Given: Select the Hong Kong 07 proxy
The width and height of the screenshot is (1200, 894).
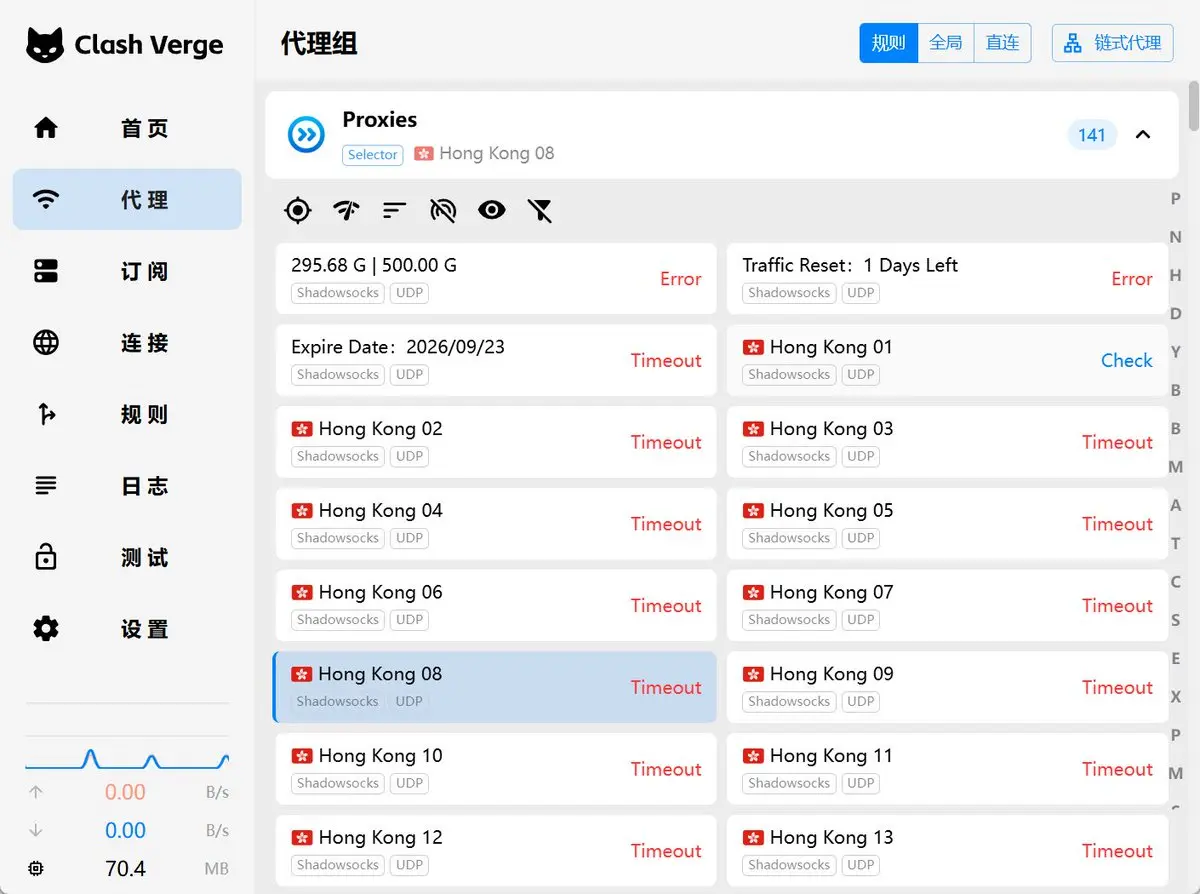Looking at the screenshot, I should tap(947, 606).
